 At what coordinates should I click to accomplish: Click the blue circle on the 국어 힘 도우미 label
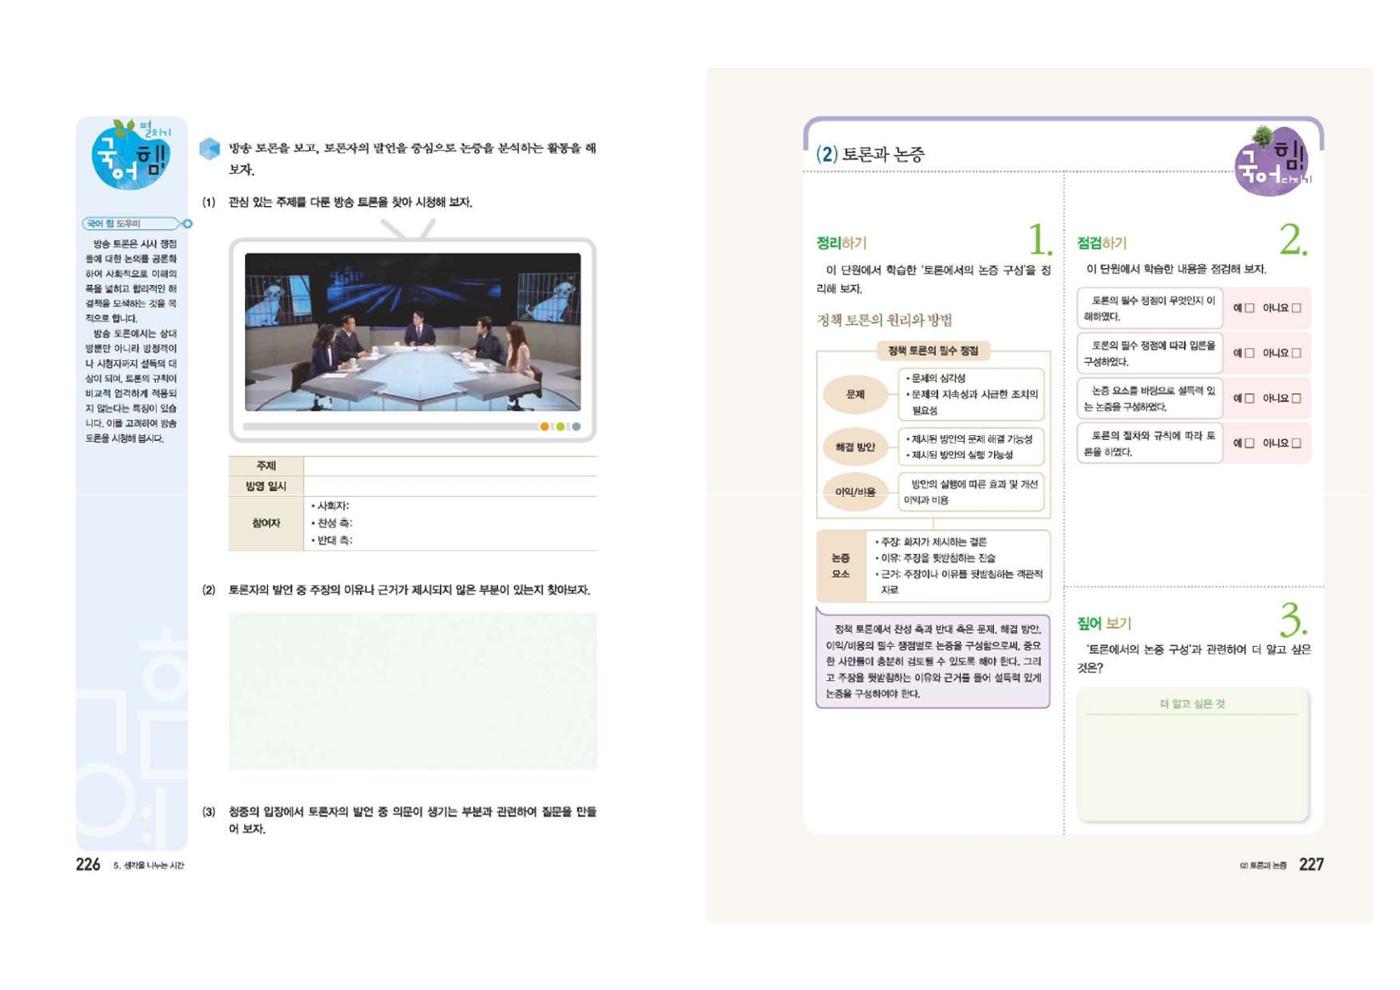[187, 224]
